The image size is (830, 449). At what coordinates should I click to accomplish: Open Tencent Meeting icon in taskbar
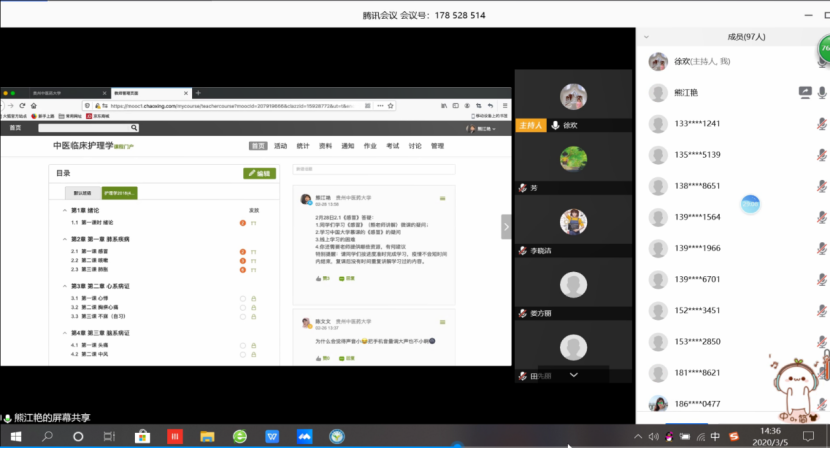[306, 437]
